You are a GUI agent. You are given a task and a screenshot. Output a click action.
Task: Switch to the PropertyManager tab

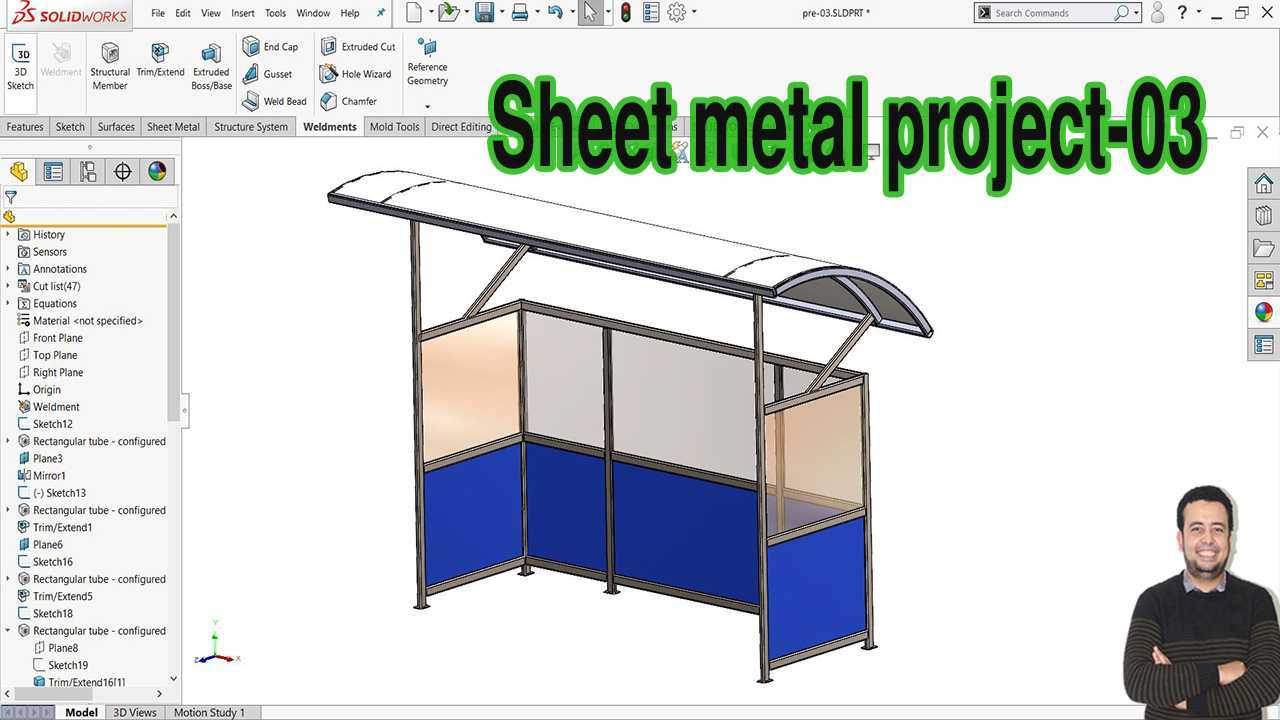click(x=53, y=172)
